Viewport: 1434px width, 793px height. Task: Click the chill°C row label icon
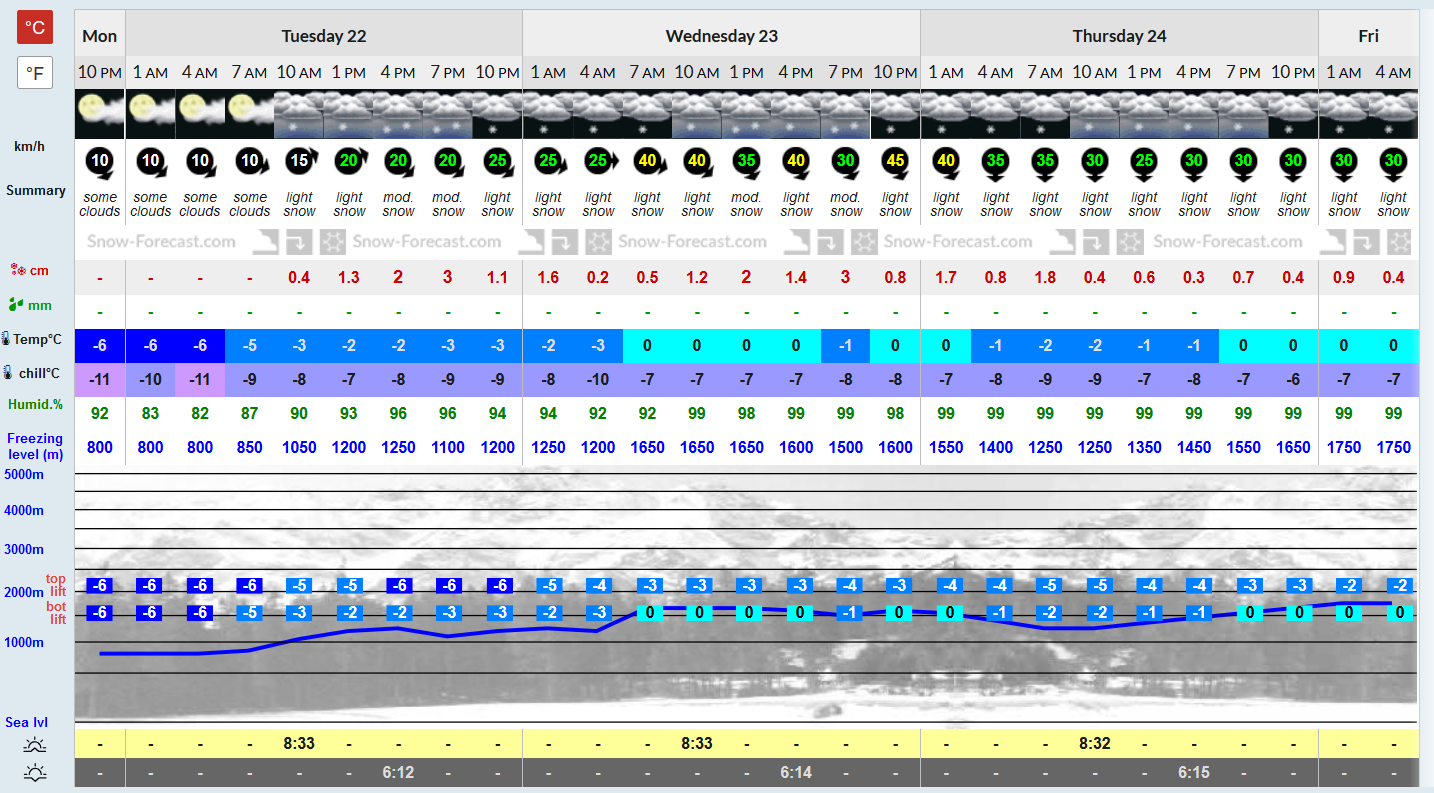(7, 373)
